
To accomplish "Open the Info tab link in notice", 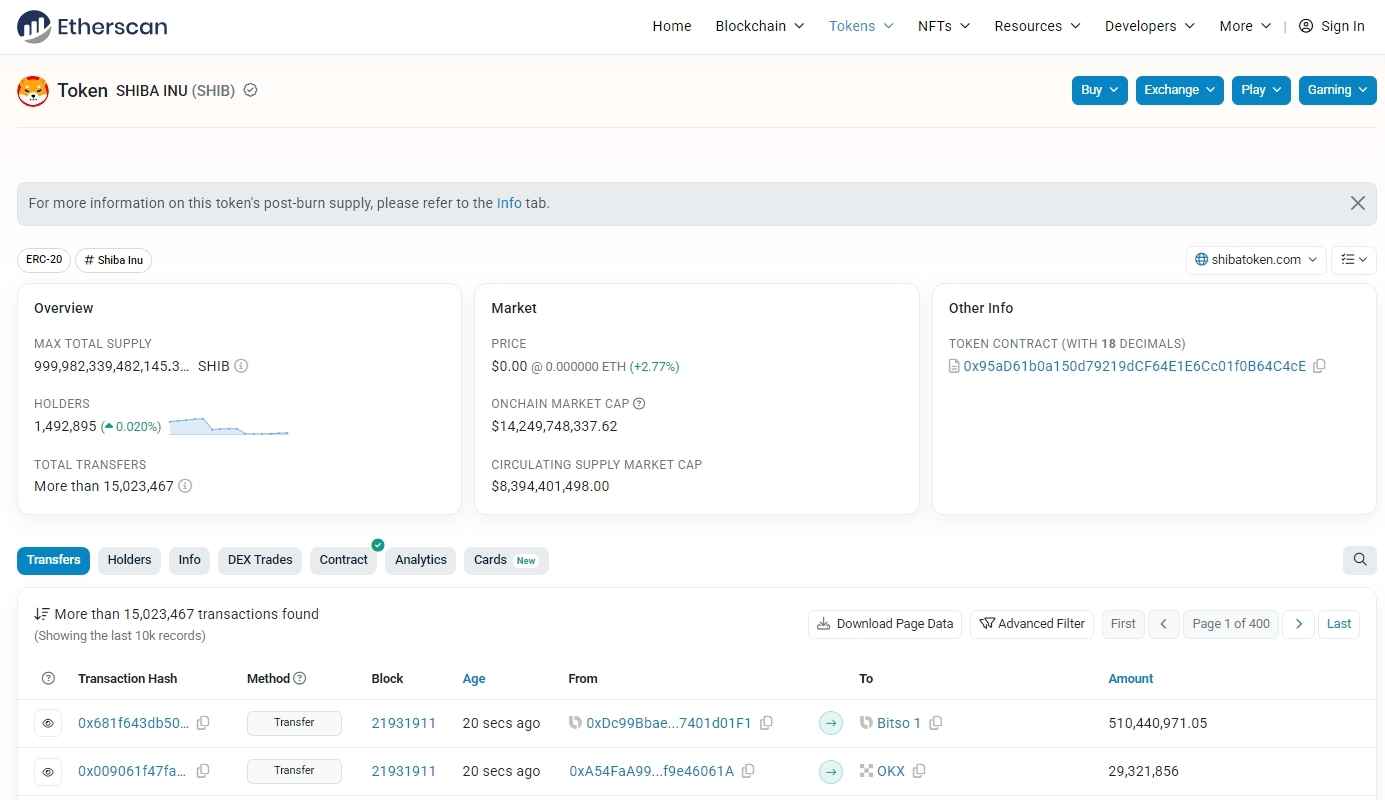I will (509, 203).
